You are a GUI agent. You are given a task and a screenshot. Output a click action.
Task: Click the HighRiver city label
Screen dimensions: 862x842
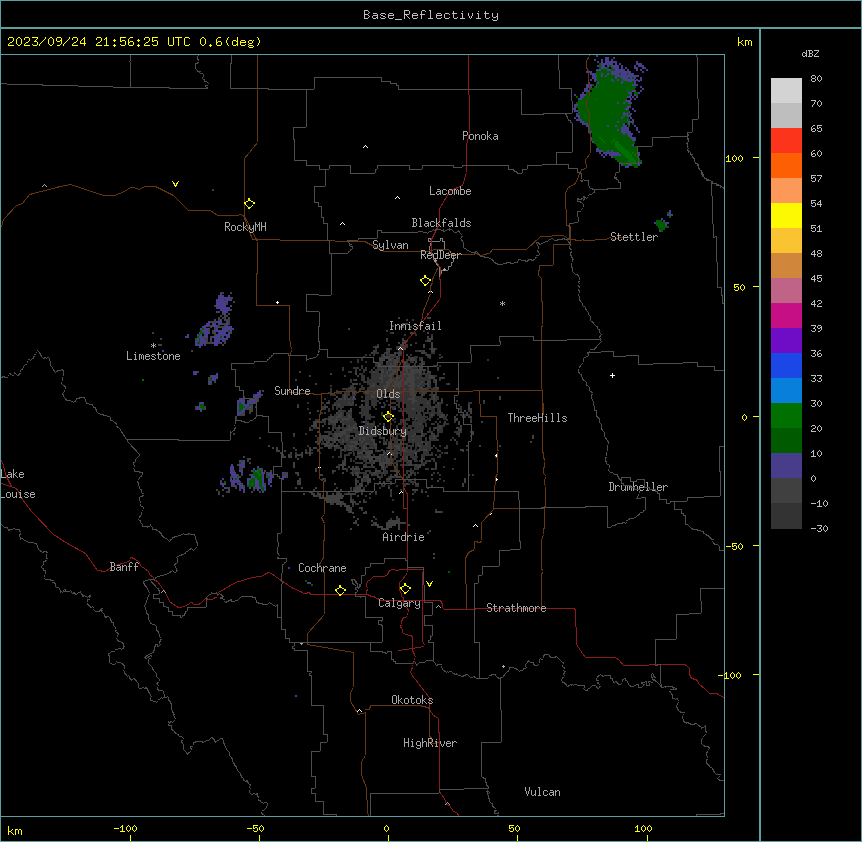click(430, 743)
